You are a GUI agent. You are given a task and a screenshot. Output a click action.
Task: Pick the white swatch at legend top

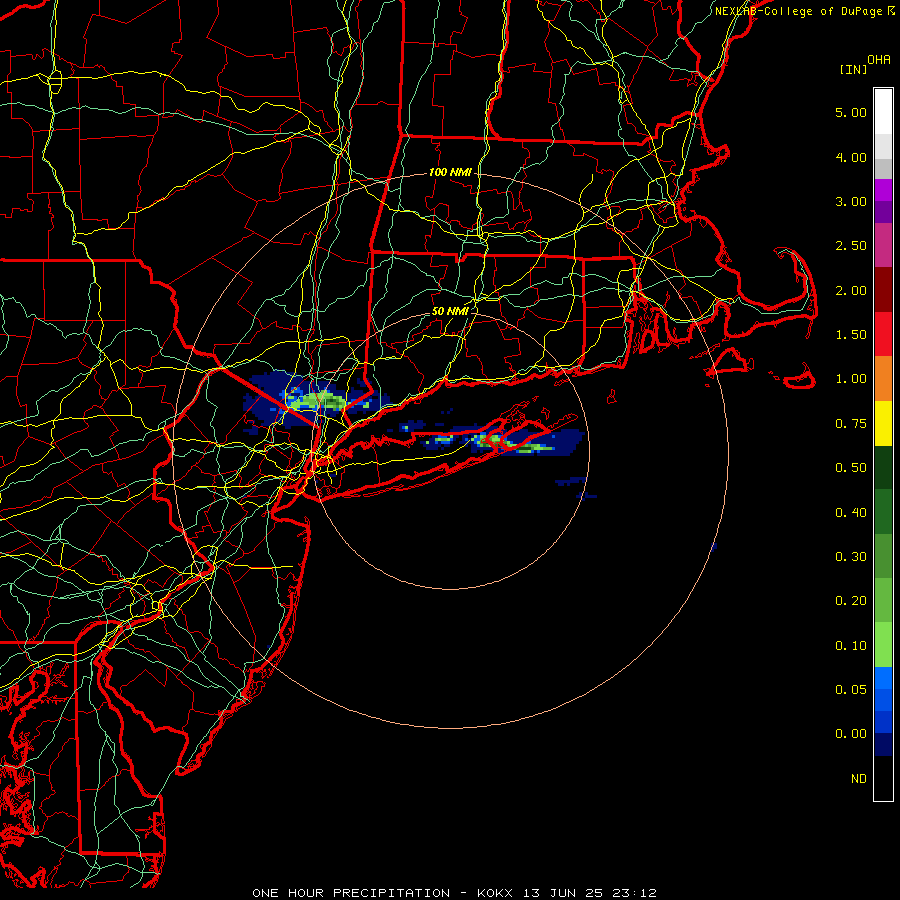coord(883,111)
